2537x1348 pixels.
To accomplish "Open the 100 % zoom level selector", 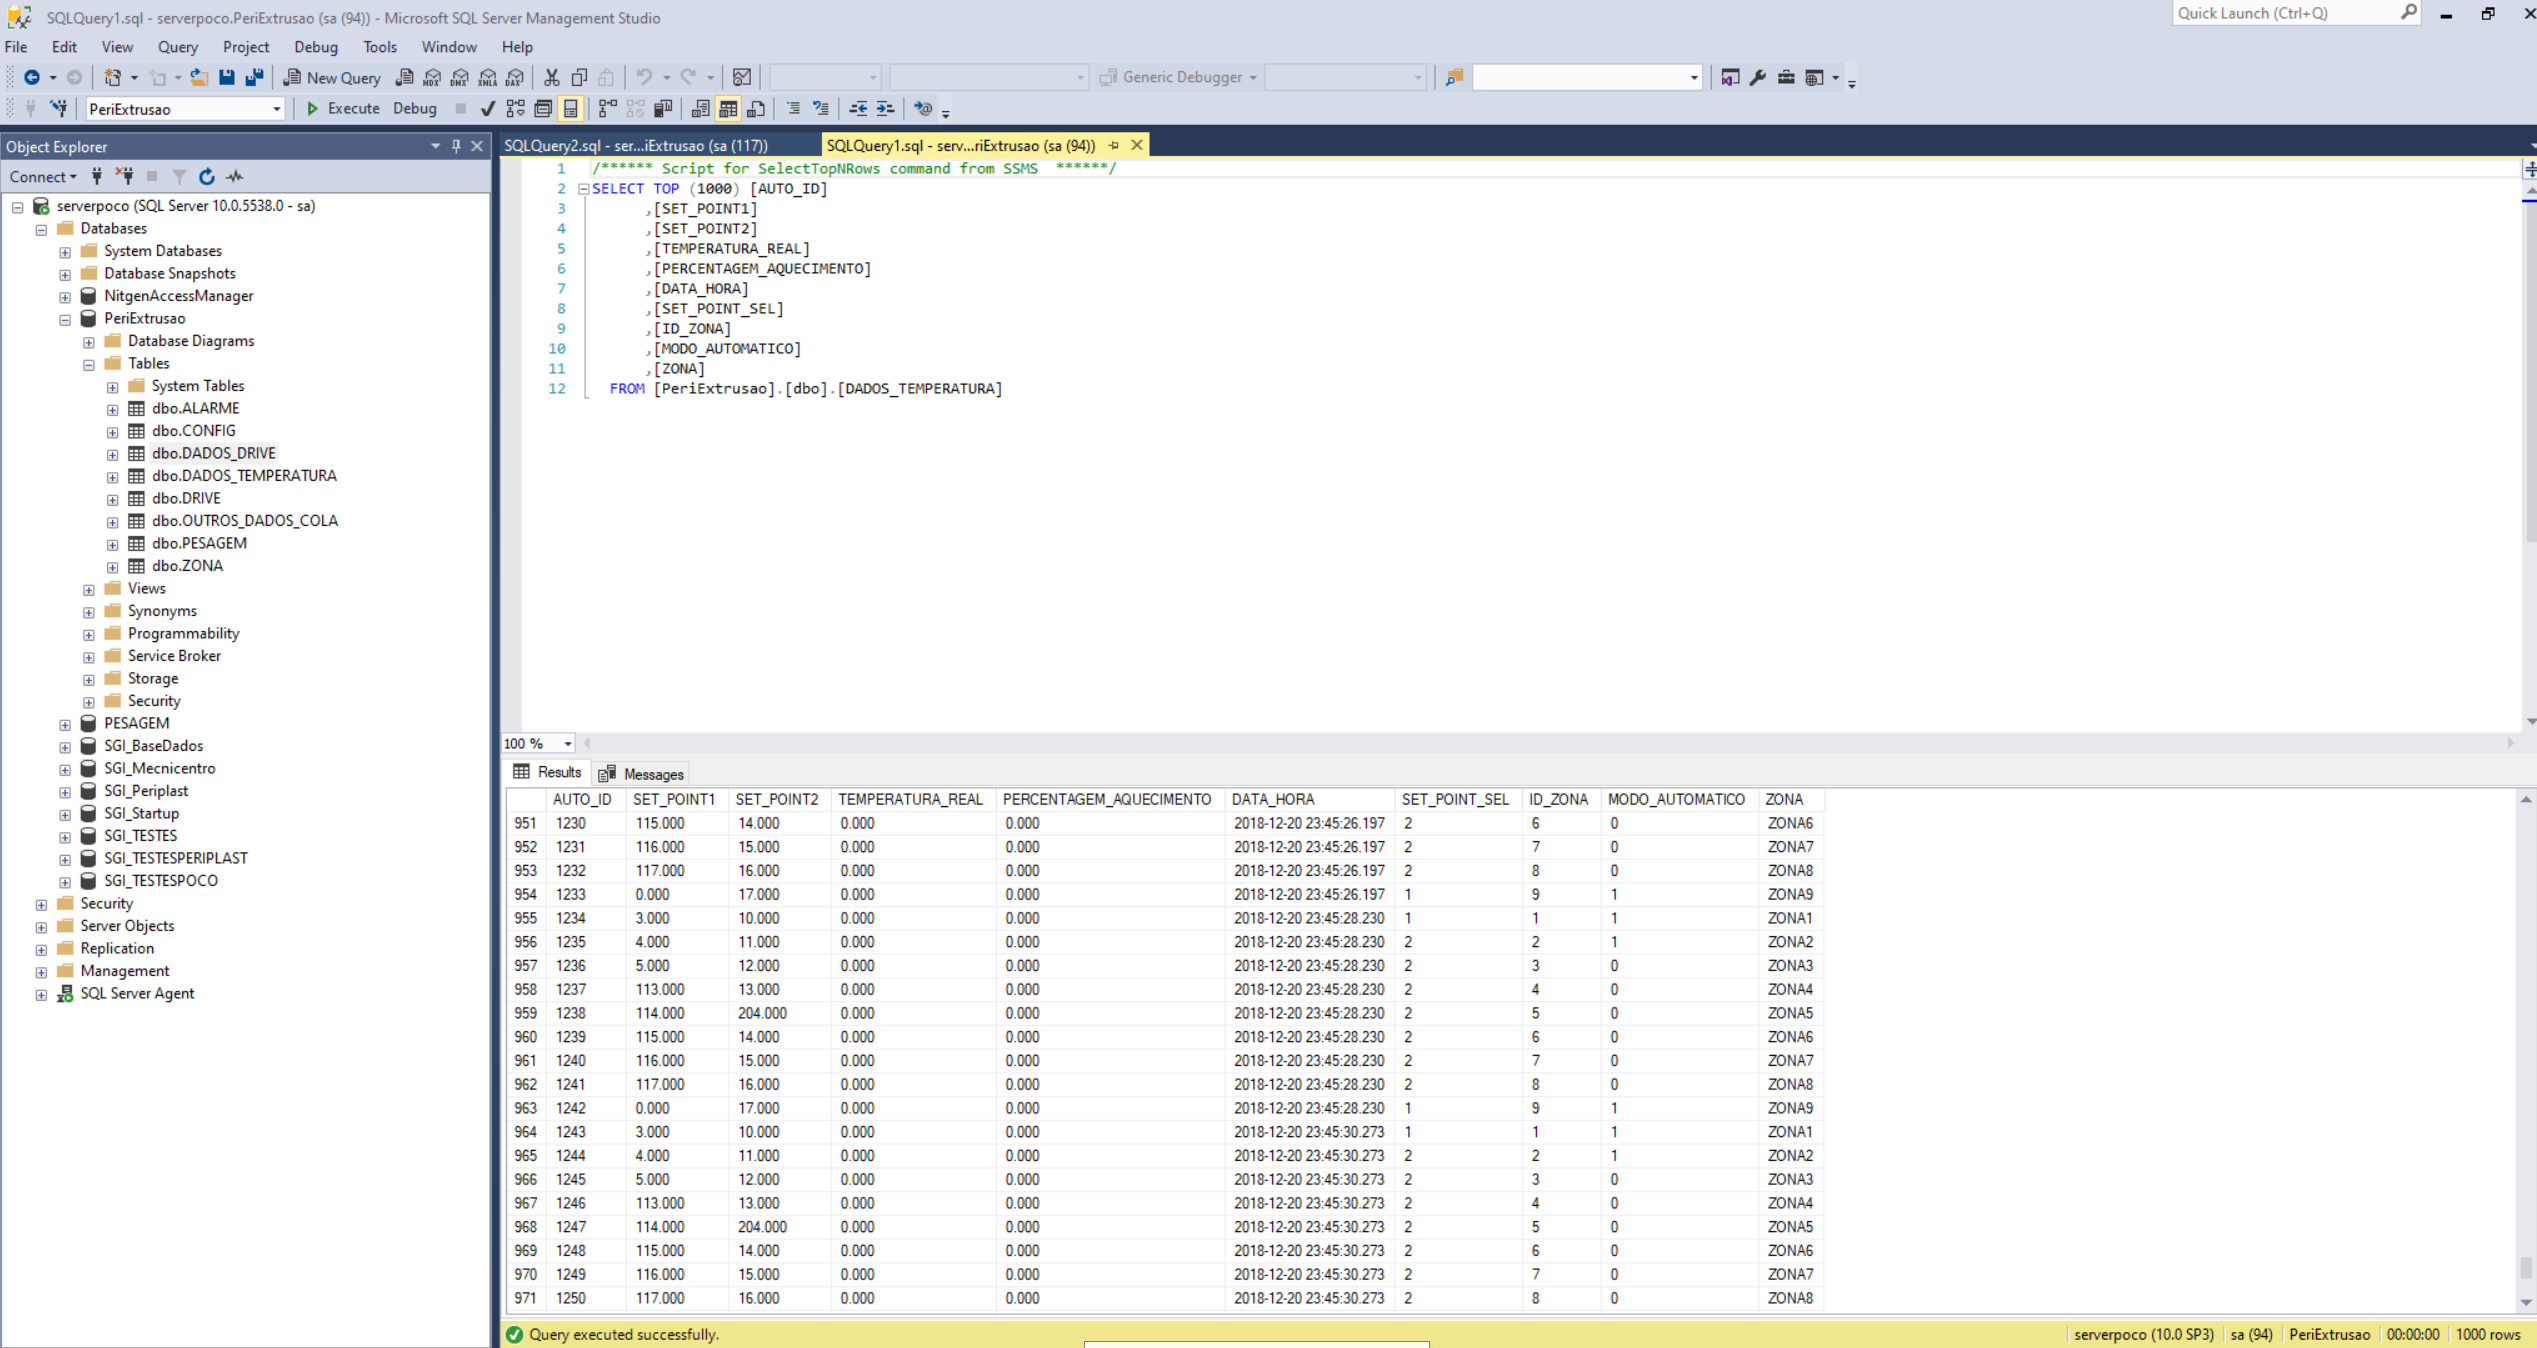I will click(x=567, y=743).
